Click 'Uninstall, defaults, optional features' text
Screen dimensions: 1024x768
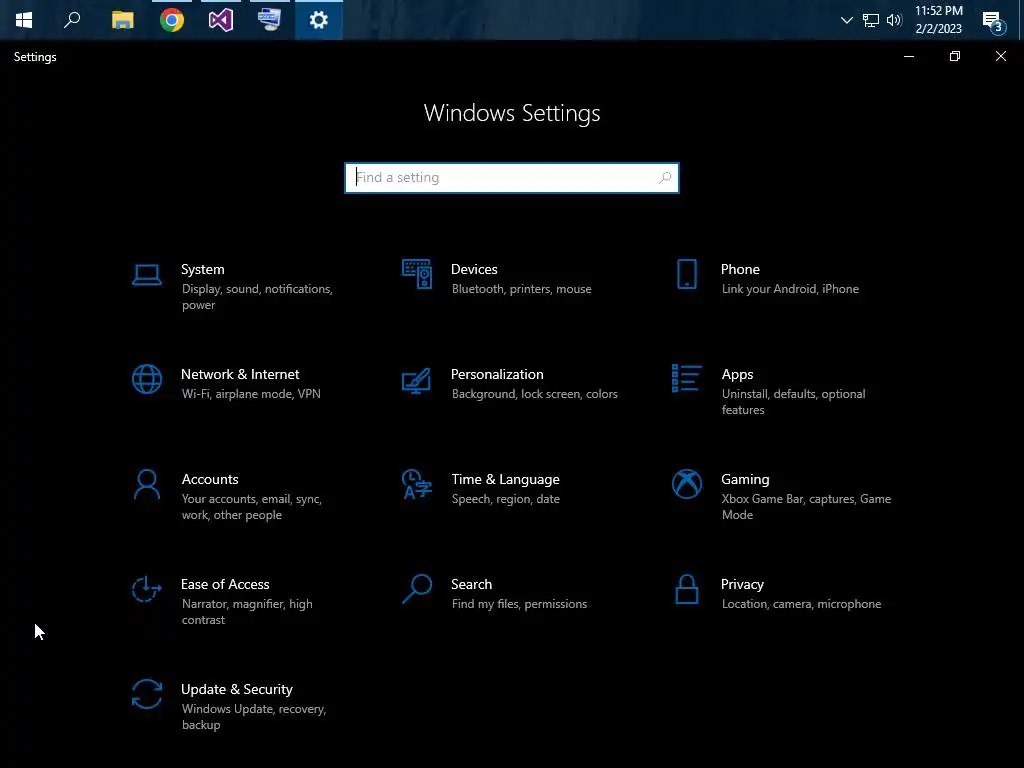click(793, 402)
